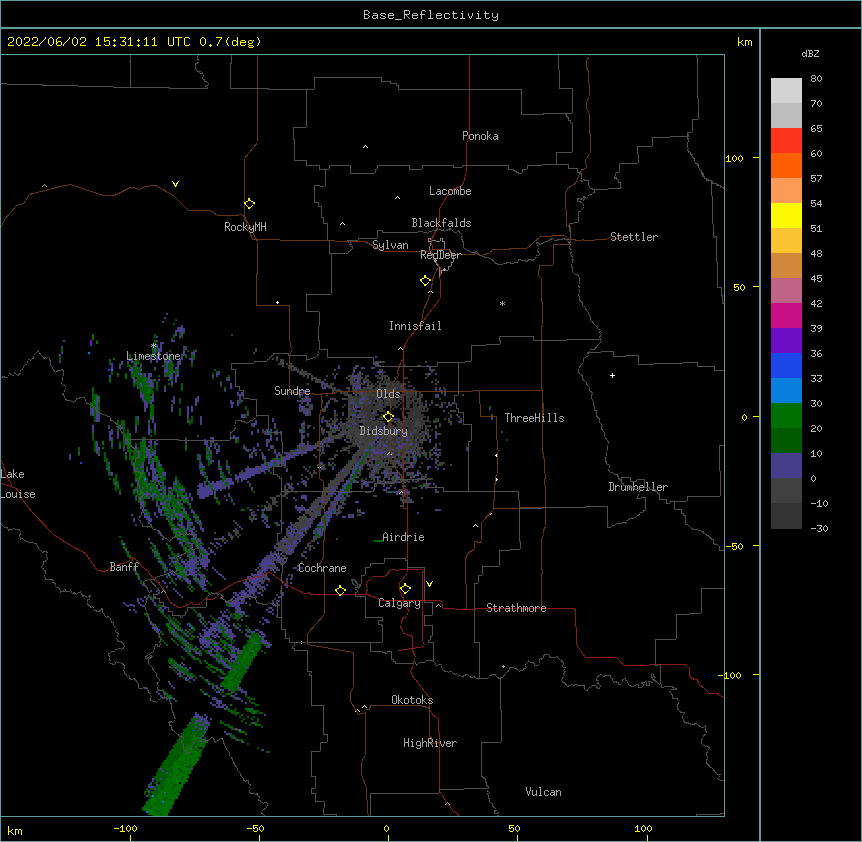Viewport: 862px width, 842px height.
Task: Click the yellow V marker northwest of RockyMH
Action: [x=175, y=184]
